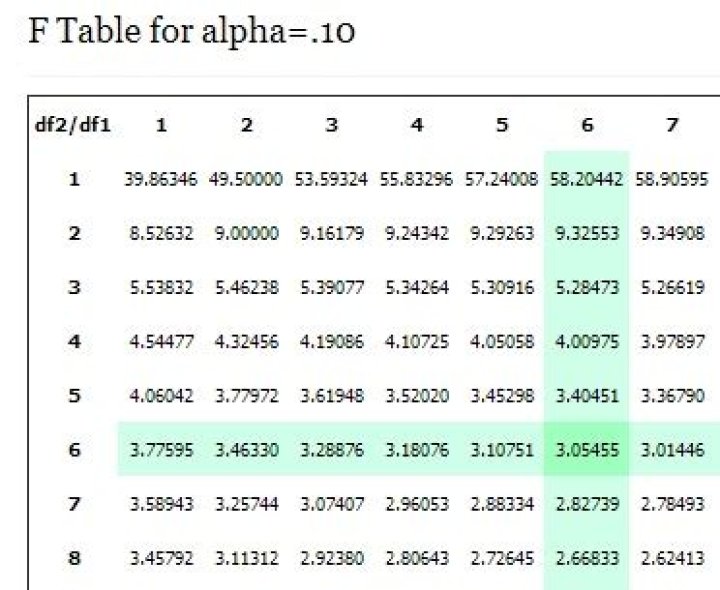This screenshot has width=720, height=590.
Task: Select cell value 57.24008
Action: coord(502,180)
